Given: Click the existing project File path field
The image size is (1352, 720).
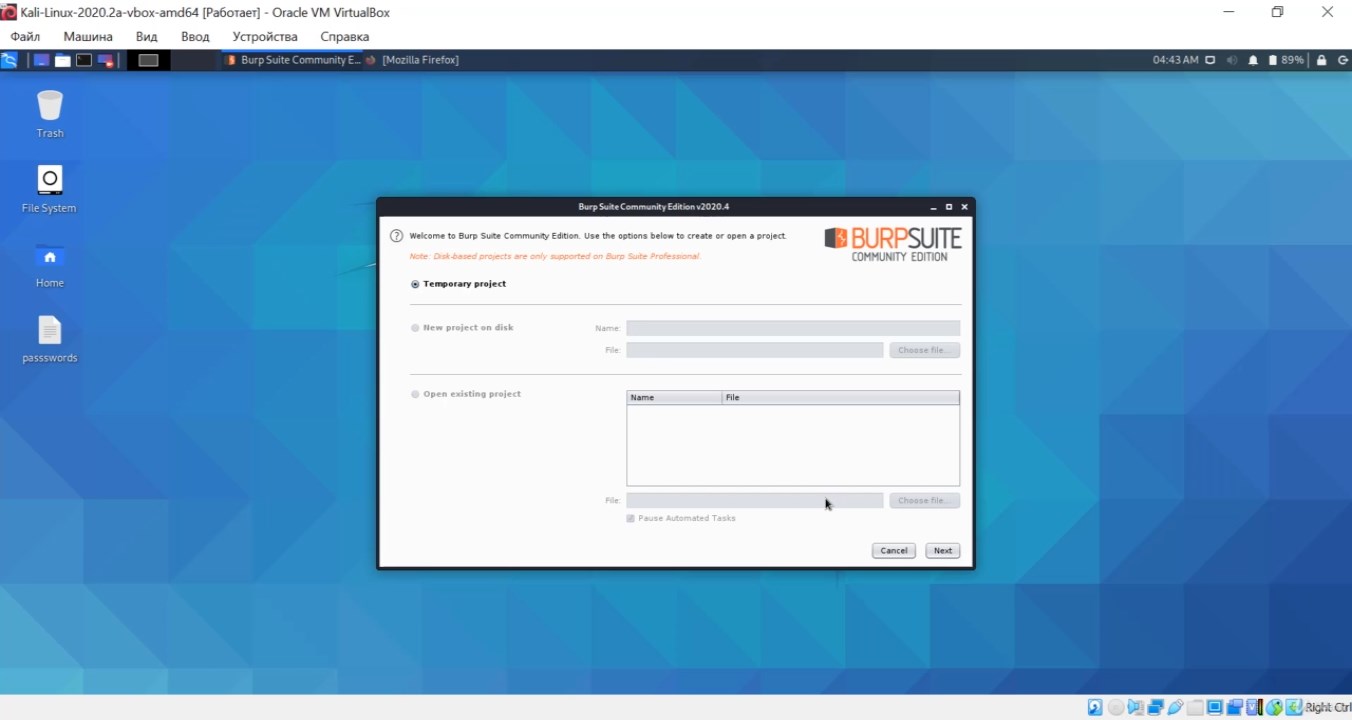Looking at the screenshot, I should tap(755, 500).
